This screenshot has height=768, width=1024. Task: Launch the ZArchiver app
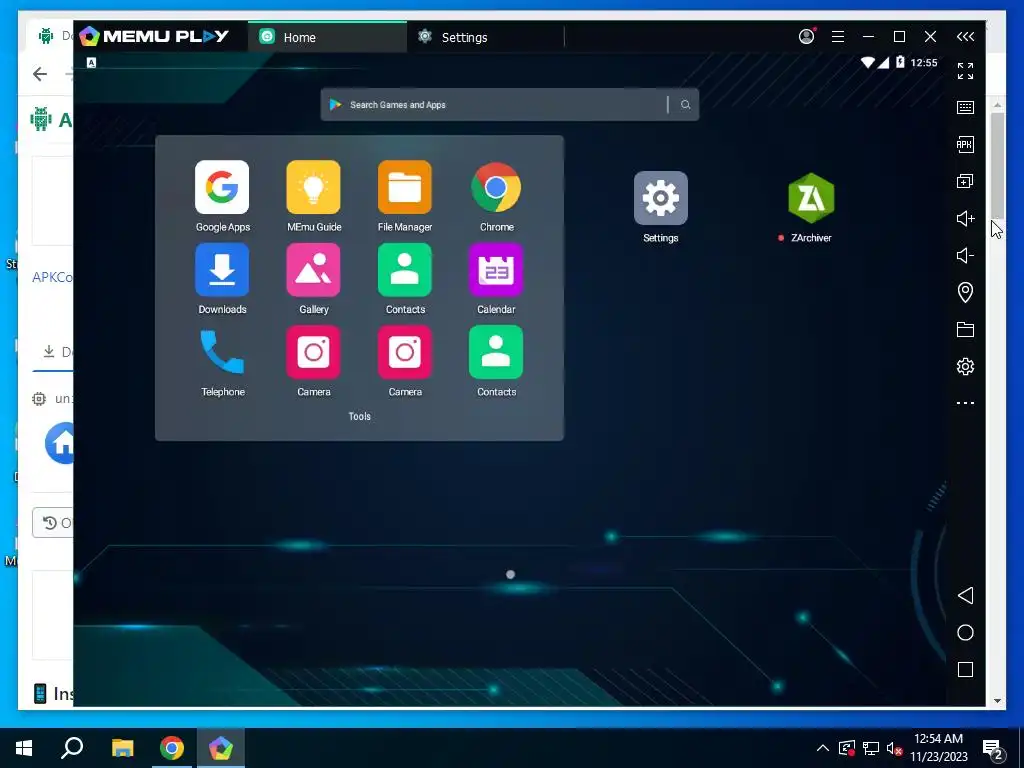pos(811,198)
